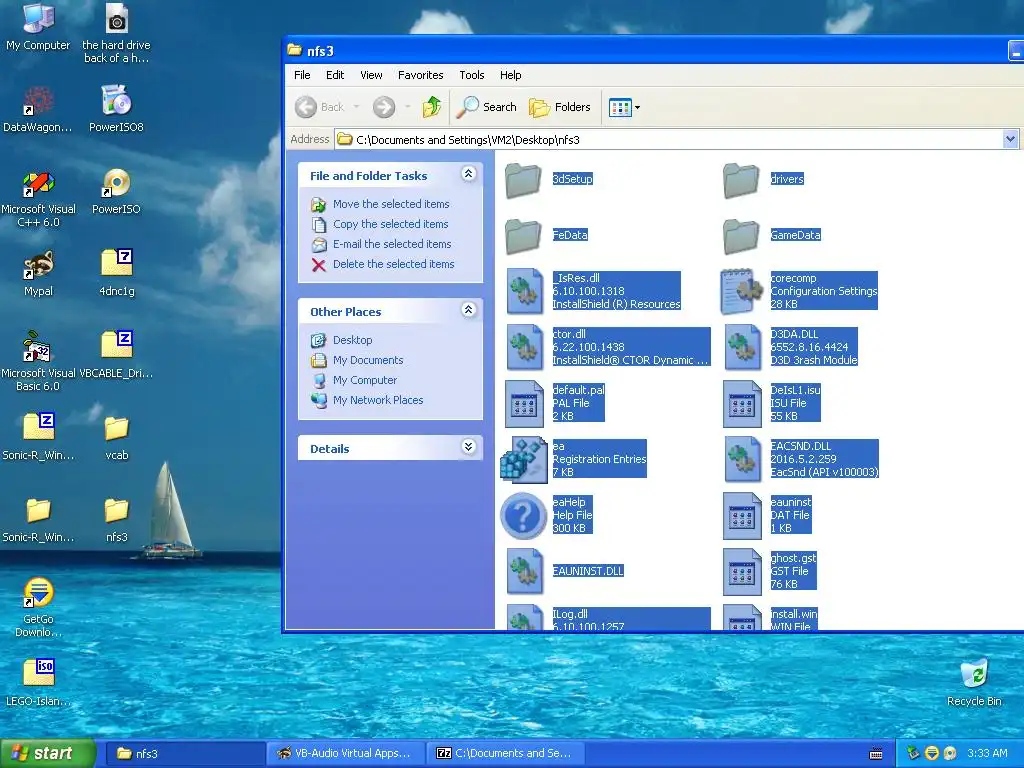Screen dimensions: 1024x768
Task: Click the Up folder toolbar icon
Action: click(x=432, y=106)
